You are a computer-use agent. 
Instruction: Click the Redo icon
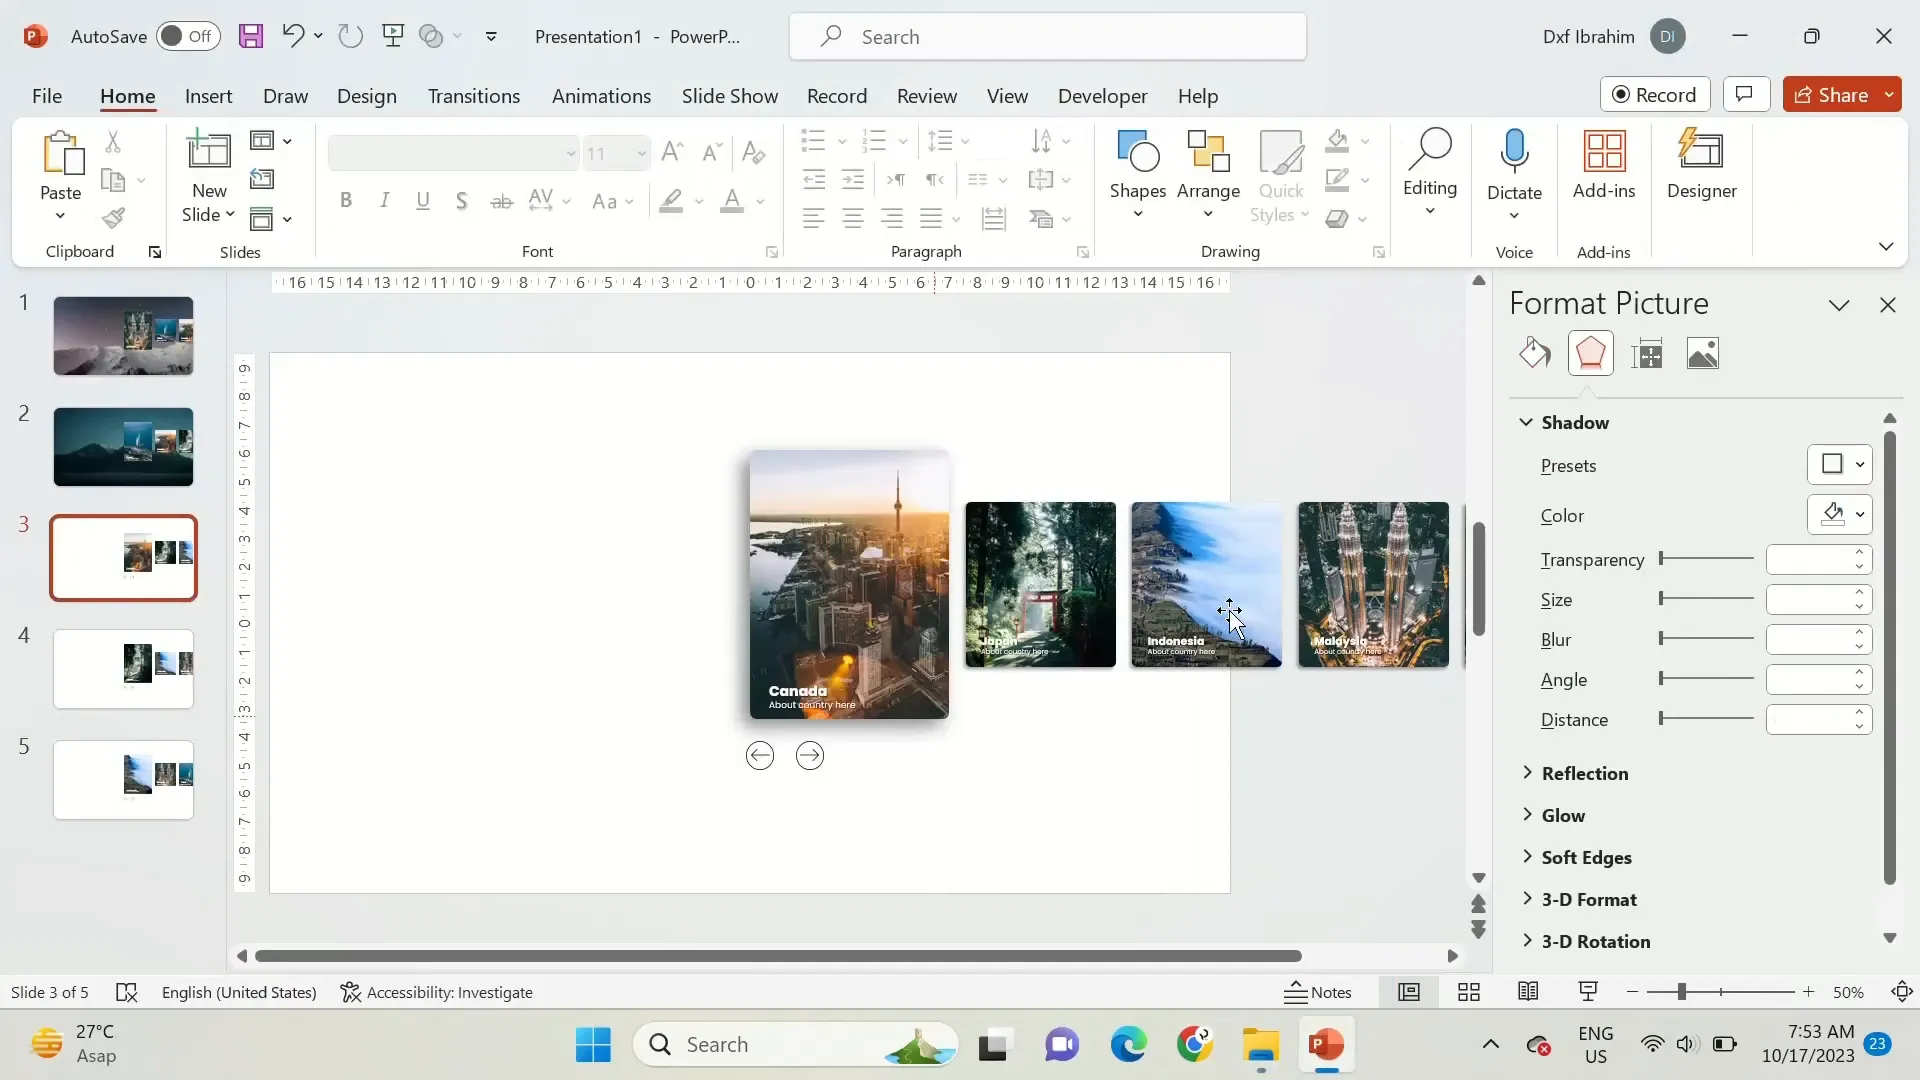coord(350,37)
